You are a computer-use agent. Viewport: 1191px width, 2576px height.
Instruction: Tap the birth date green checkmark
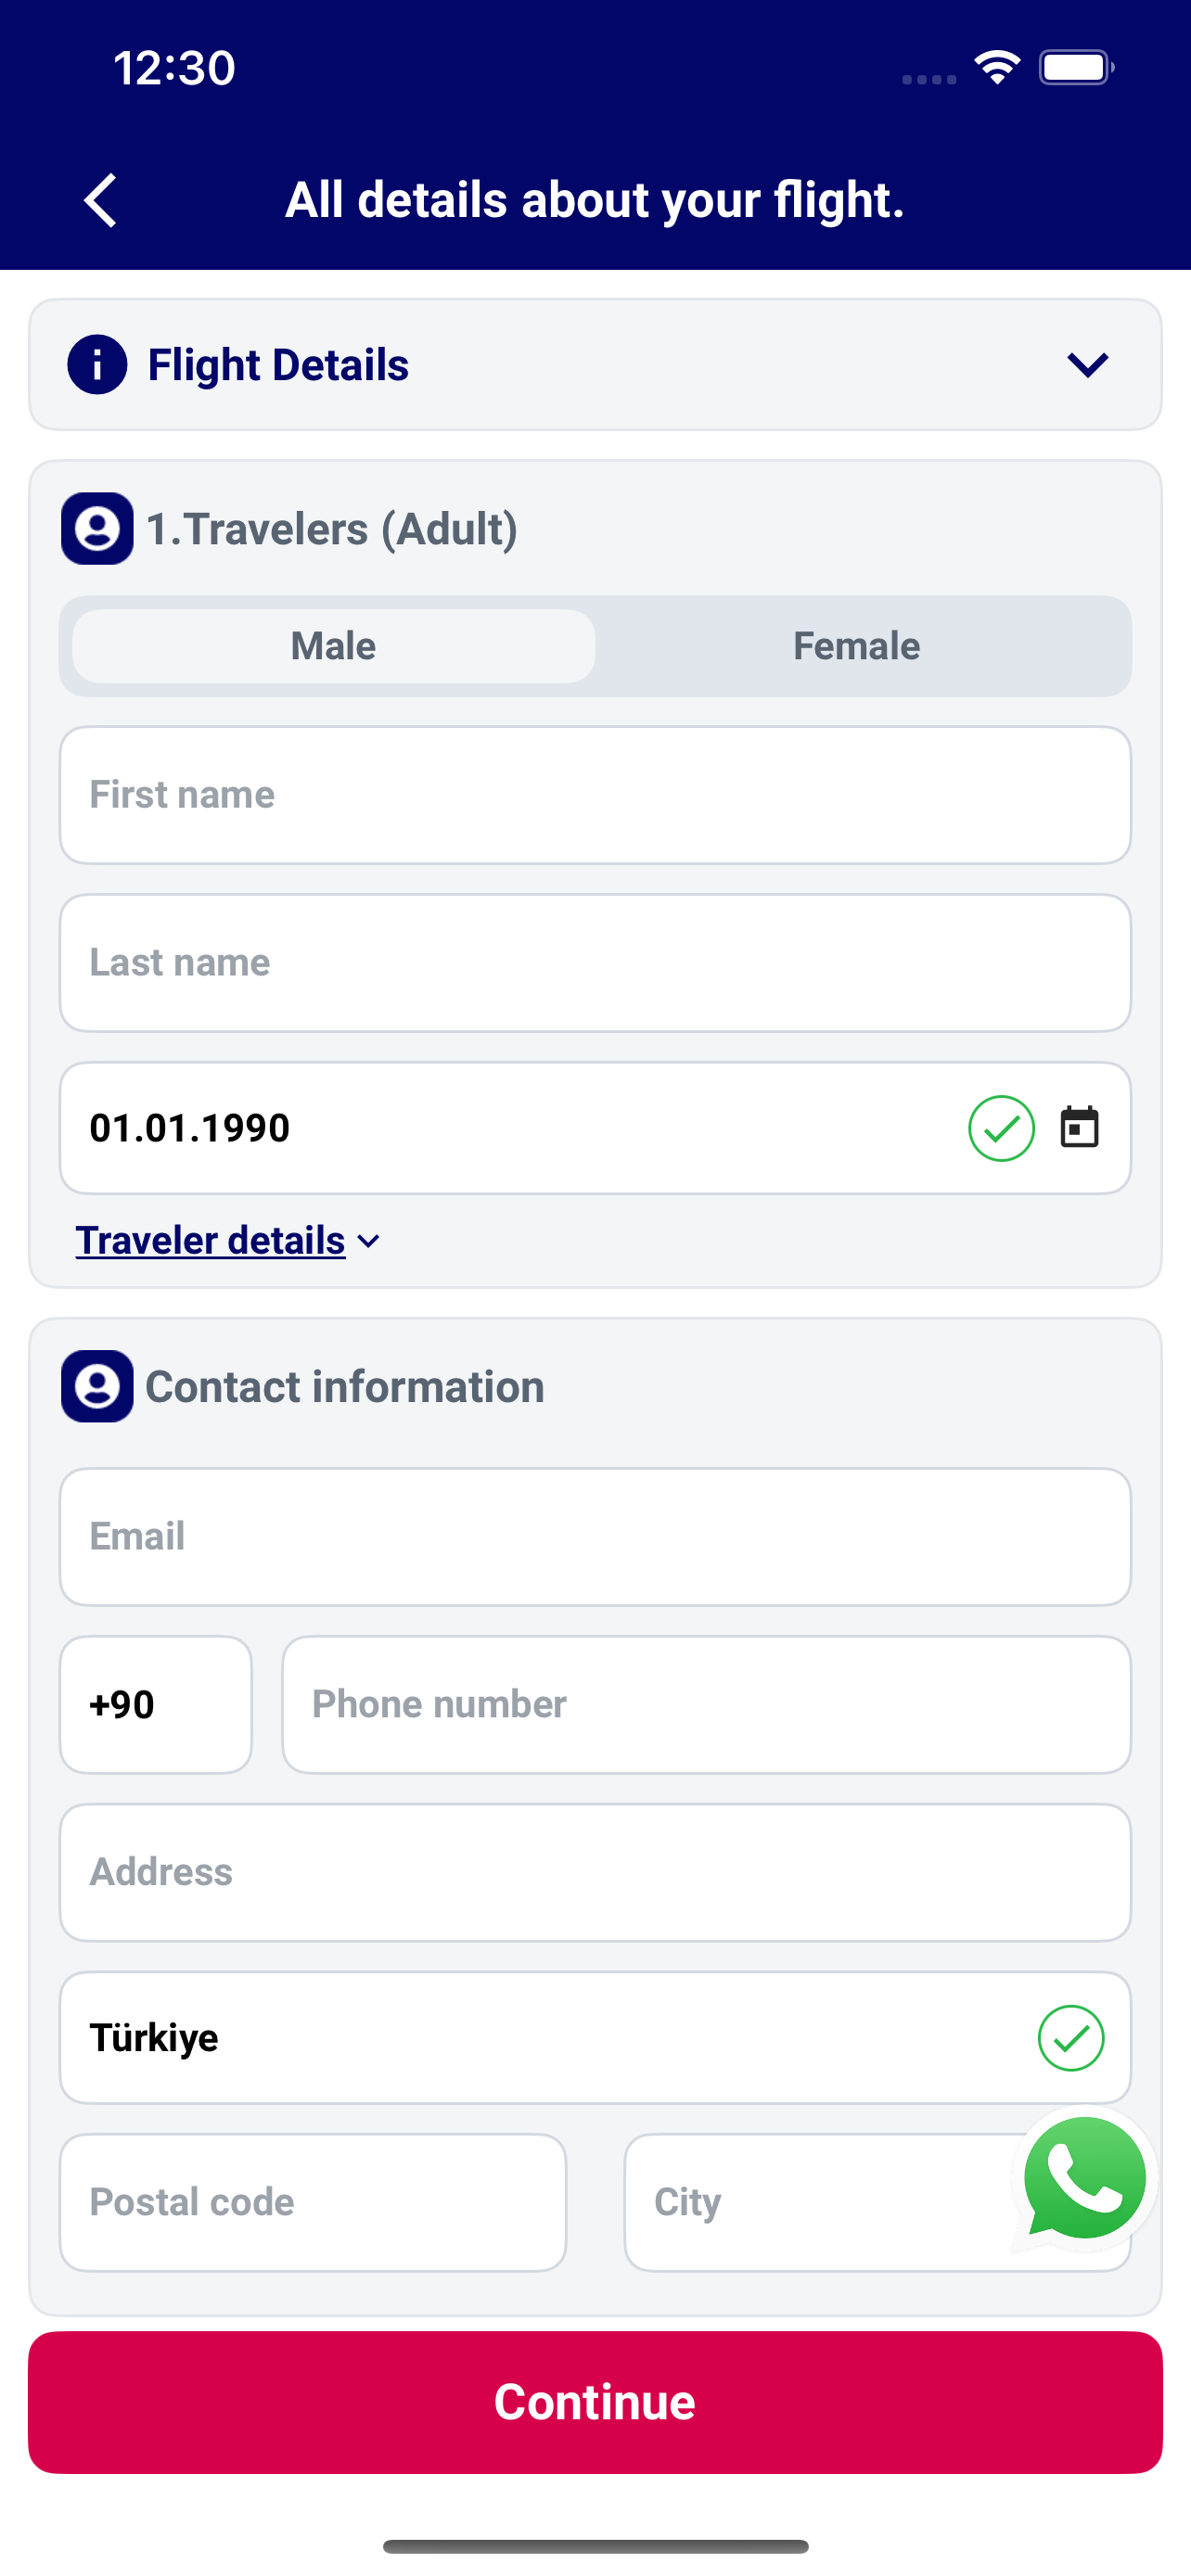pos(1001,1128)
